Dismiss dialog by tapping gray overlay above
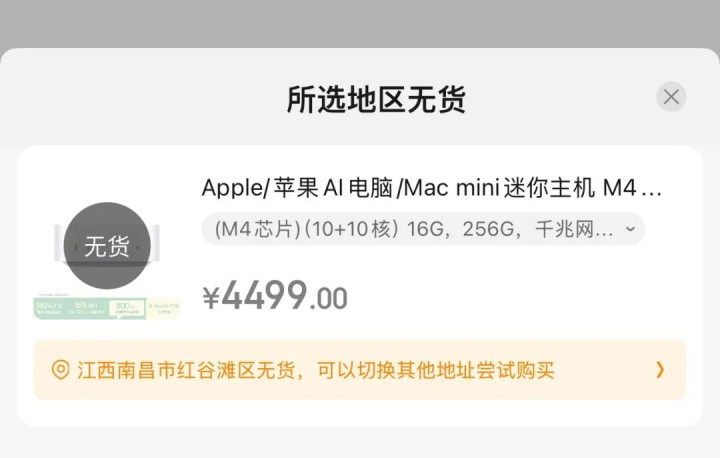The width and height of the screenshot is (720, 458). click(x=360, y=23)
